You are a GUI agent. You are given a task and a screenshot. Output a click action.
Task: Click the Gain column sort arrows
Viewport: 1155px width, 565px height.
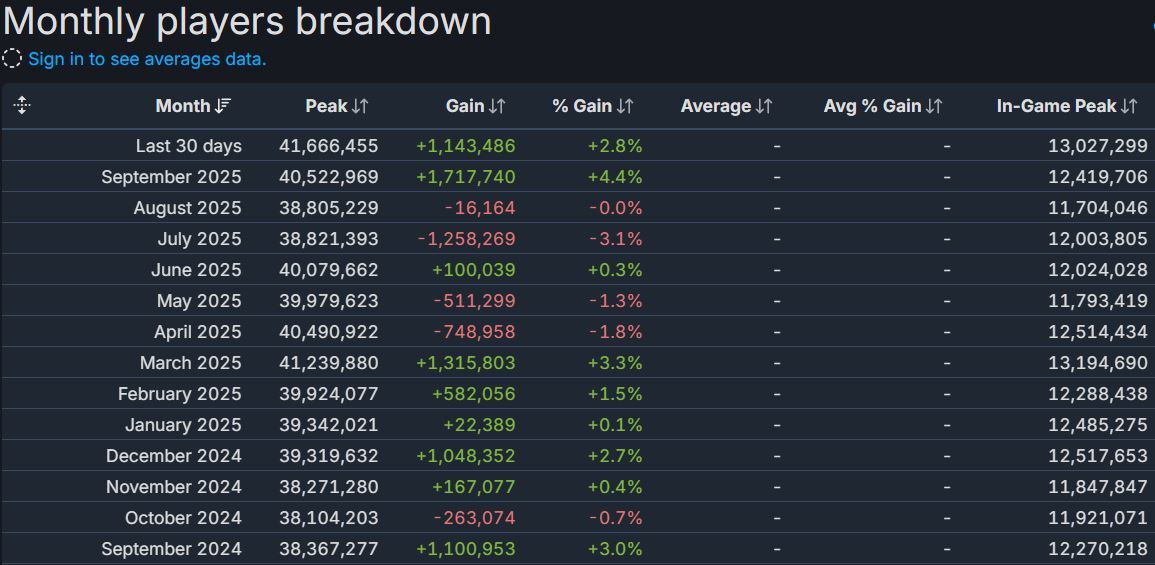pos(497,106)
